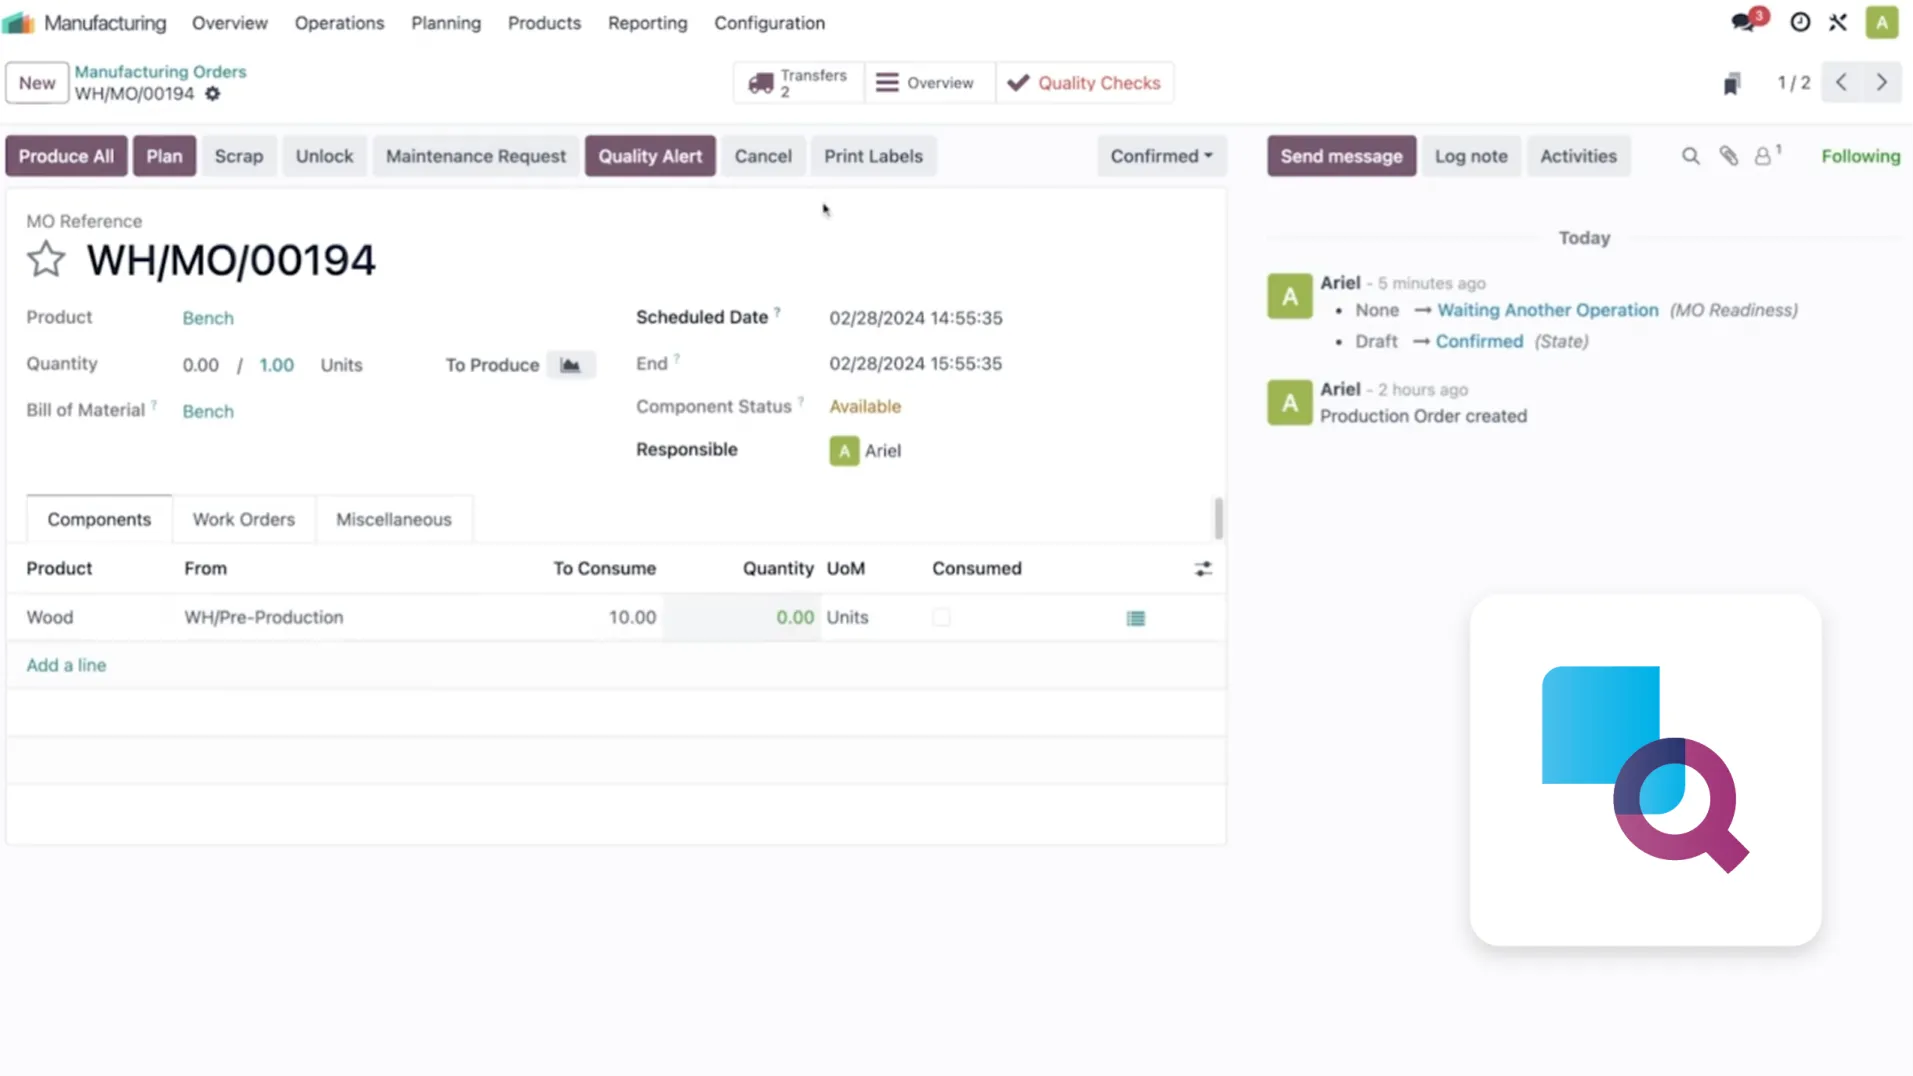Open the Bench bill of material link
This screenshot has width=1913, height=1076.
click(x=208, y=411)
